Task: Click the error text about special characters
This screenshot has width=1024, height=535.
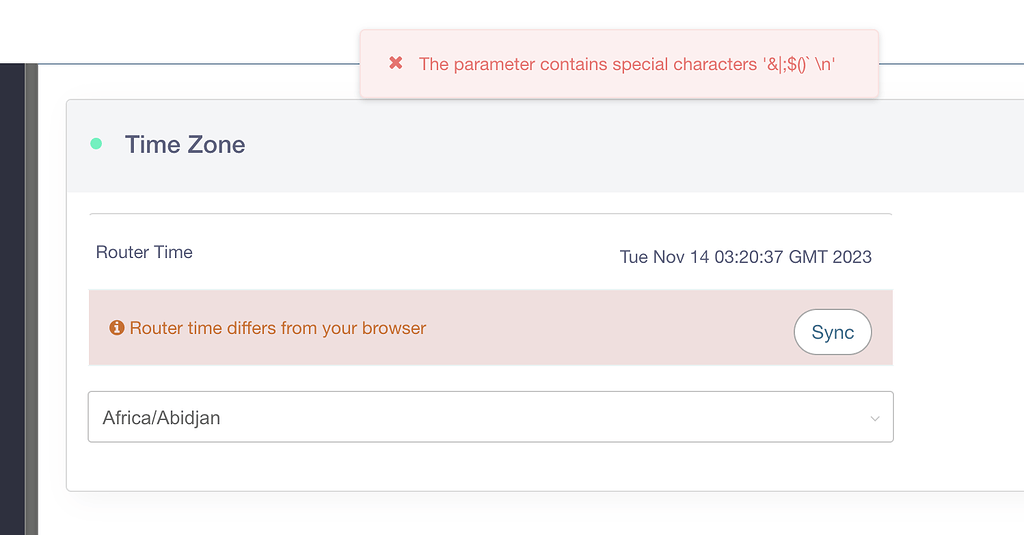Action: click(627, 64)
